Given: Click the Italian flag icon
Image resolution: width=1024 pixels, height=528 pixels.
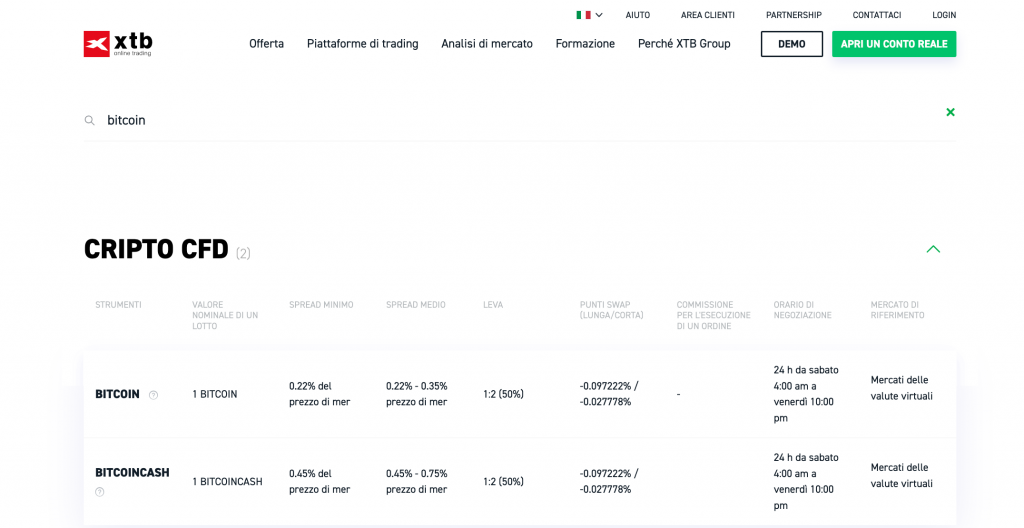Looking at the screenshot, I should [583, 15].
